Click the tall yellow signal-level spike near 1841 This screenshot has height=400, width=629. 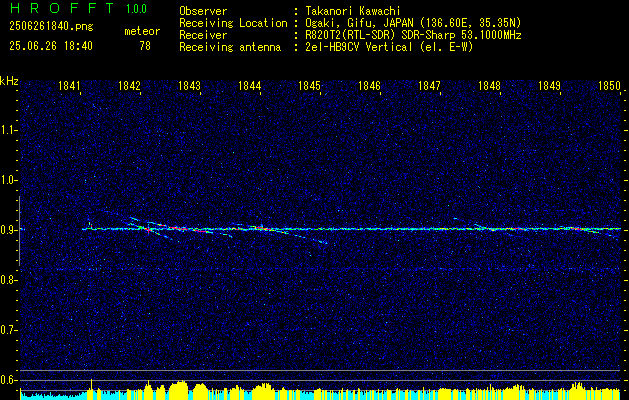[91, 388]
